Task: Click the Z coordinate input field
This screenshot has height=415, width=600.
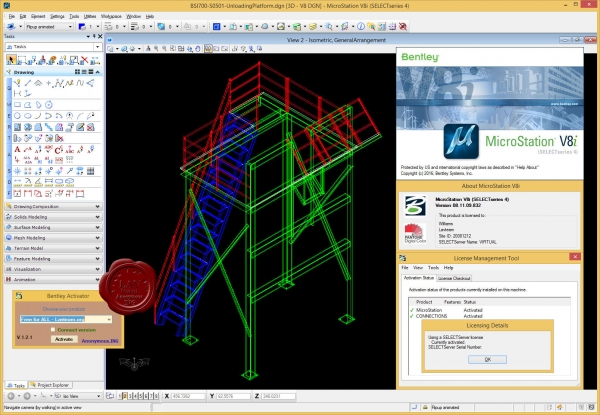Action: click(x=278, y=396)
